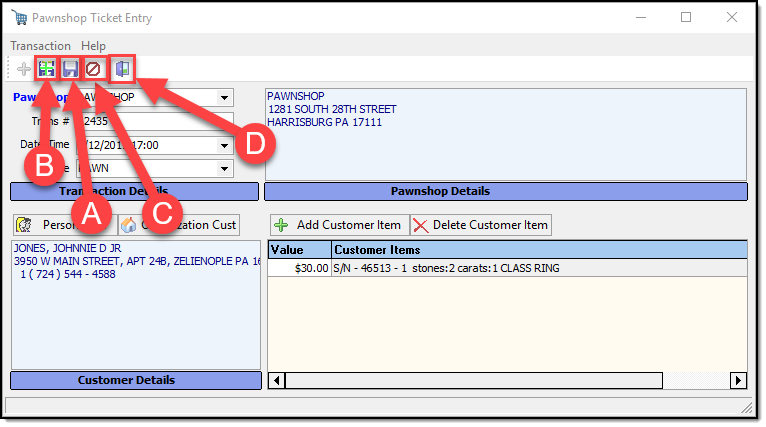
Task: Click the Value column header
Action: [x=299, y=249]
